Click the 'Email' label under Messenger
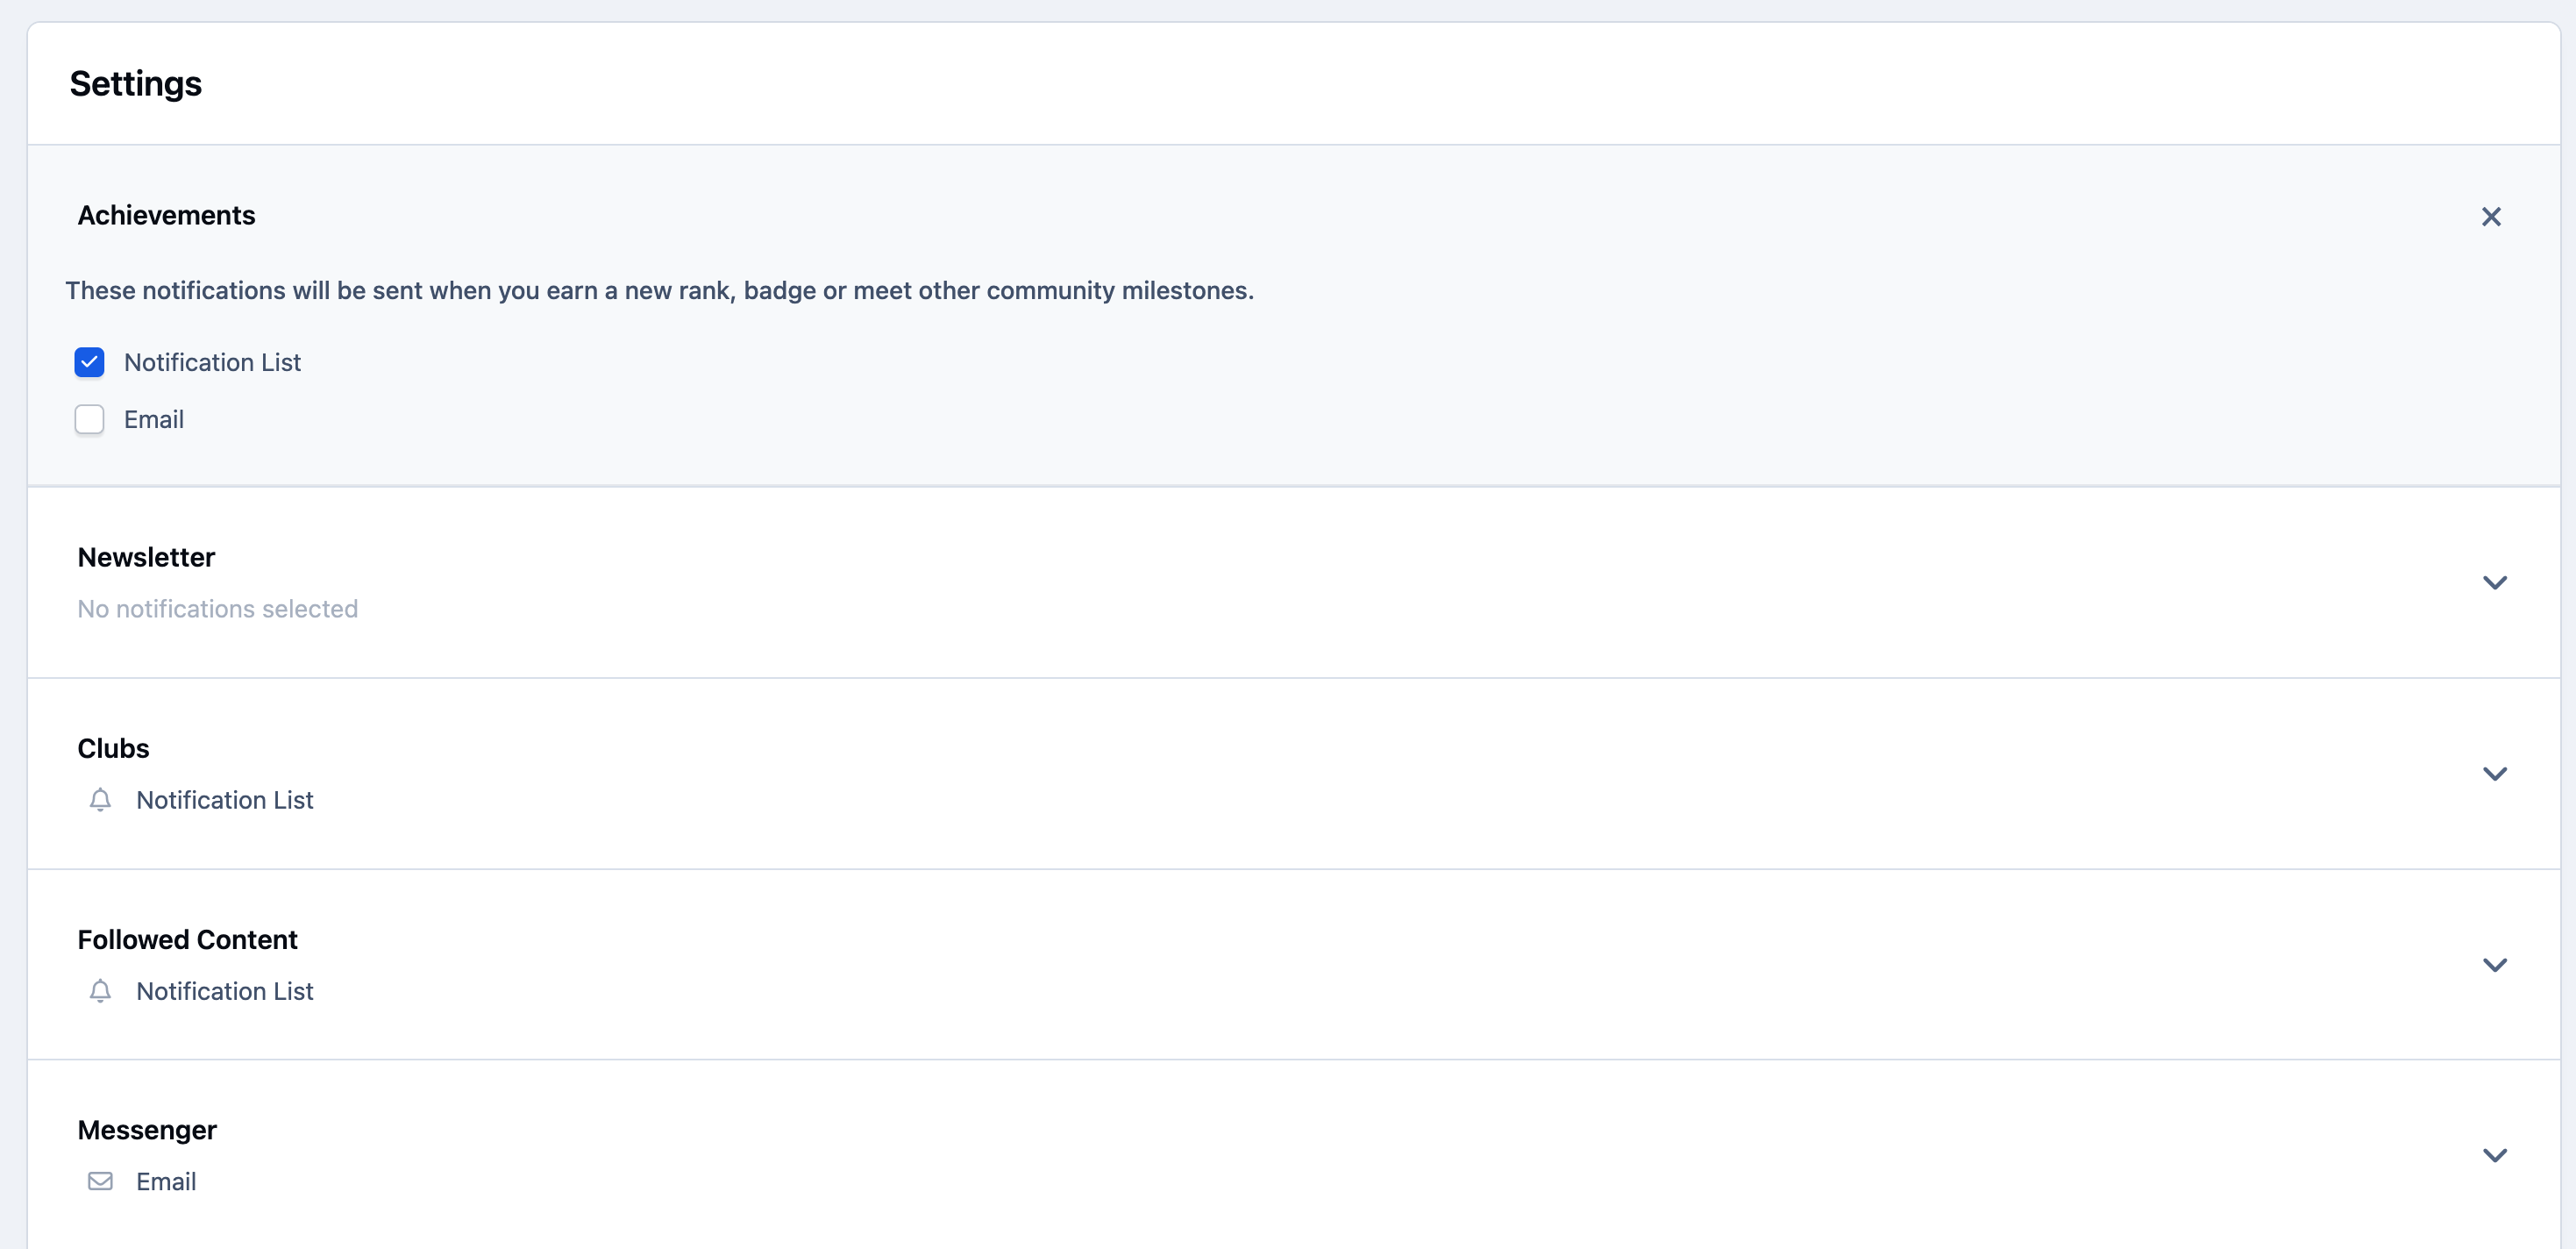This screenshot has width=2576, height=1249. tap(166, 1181)
